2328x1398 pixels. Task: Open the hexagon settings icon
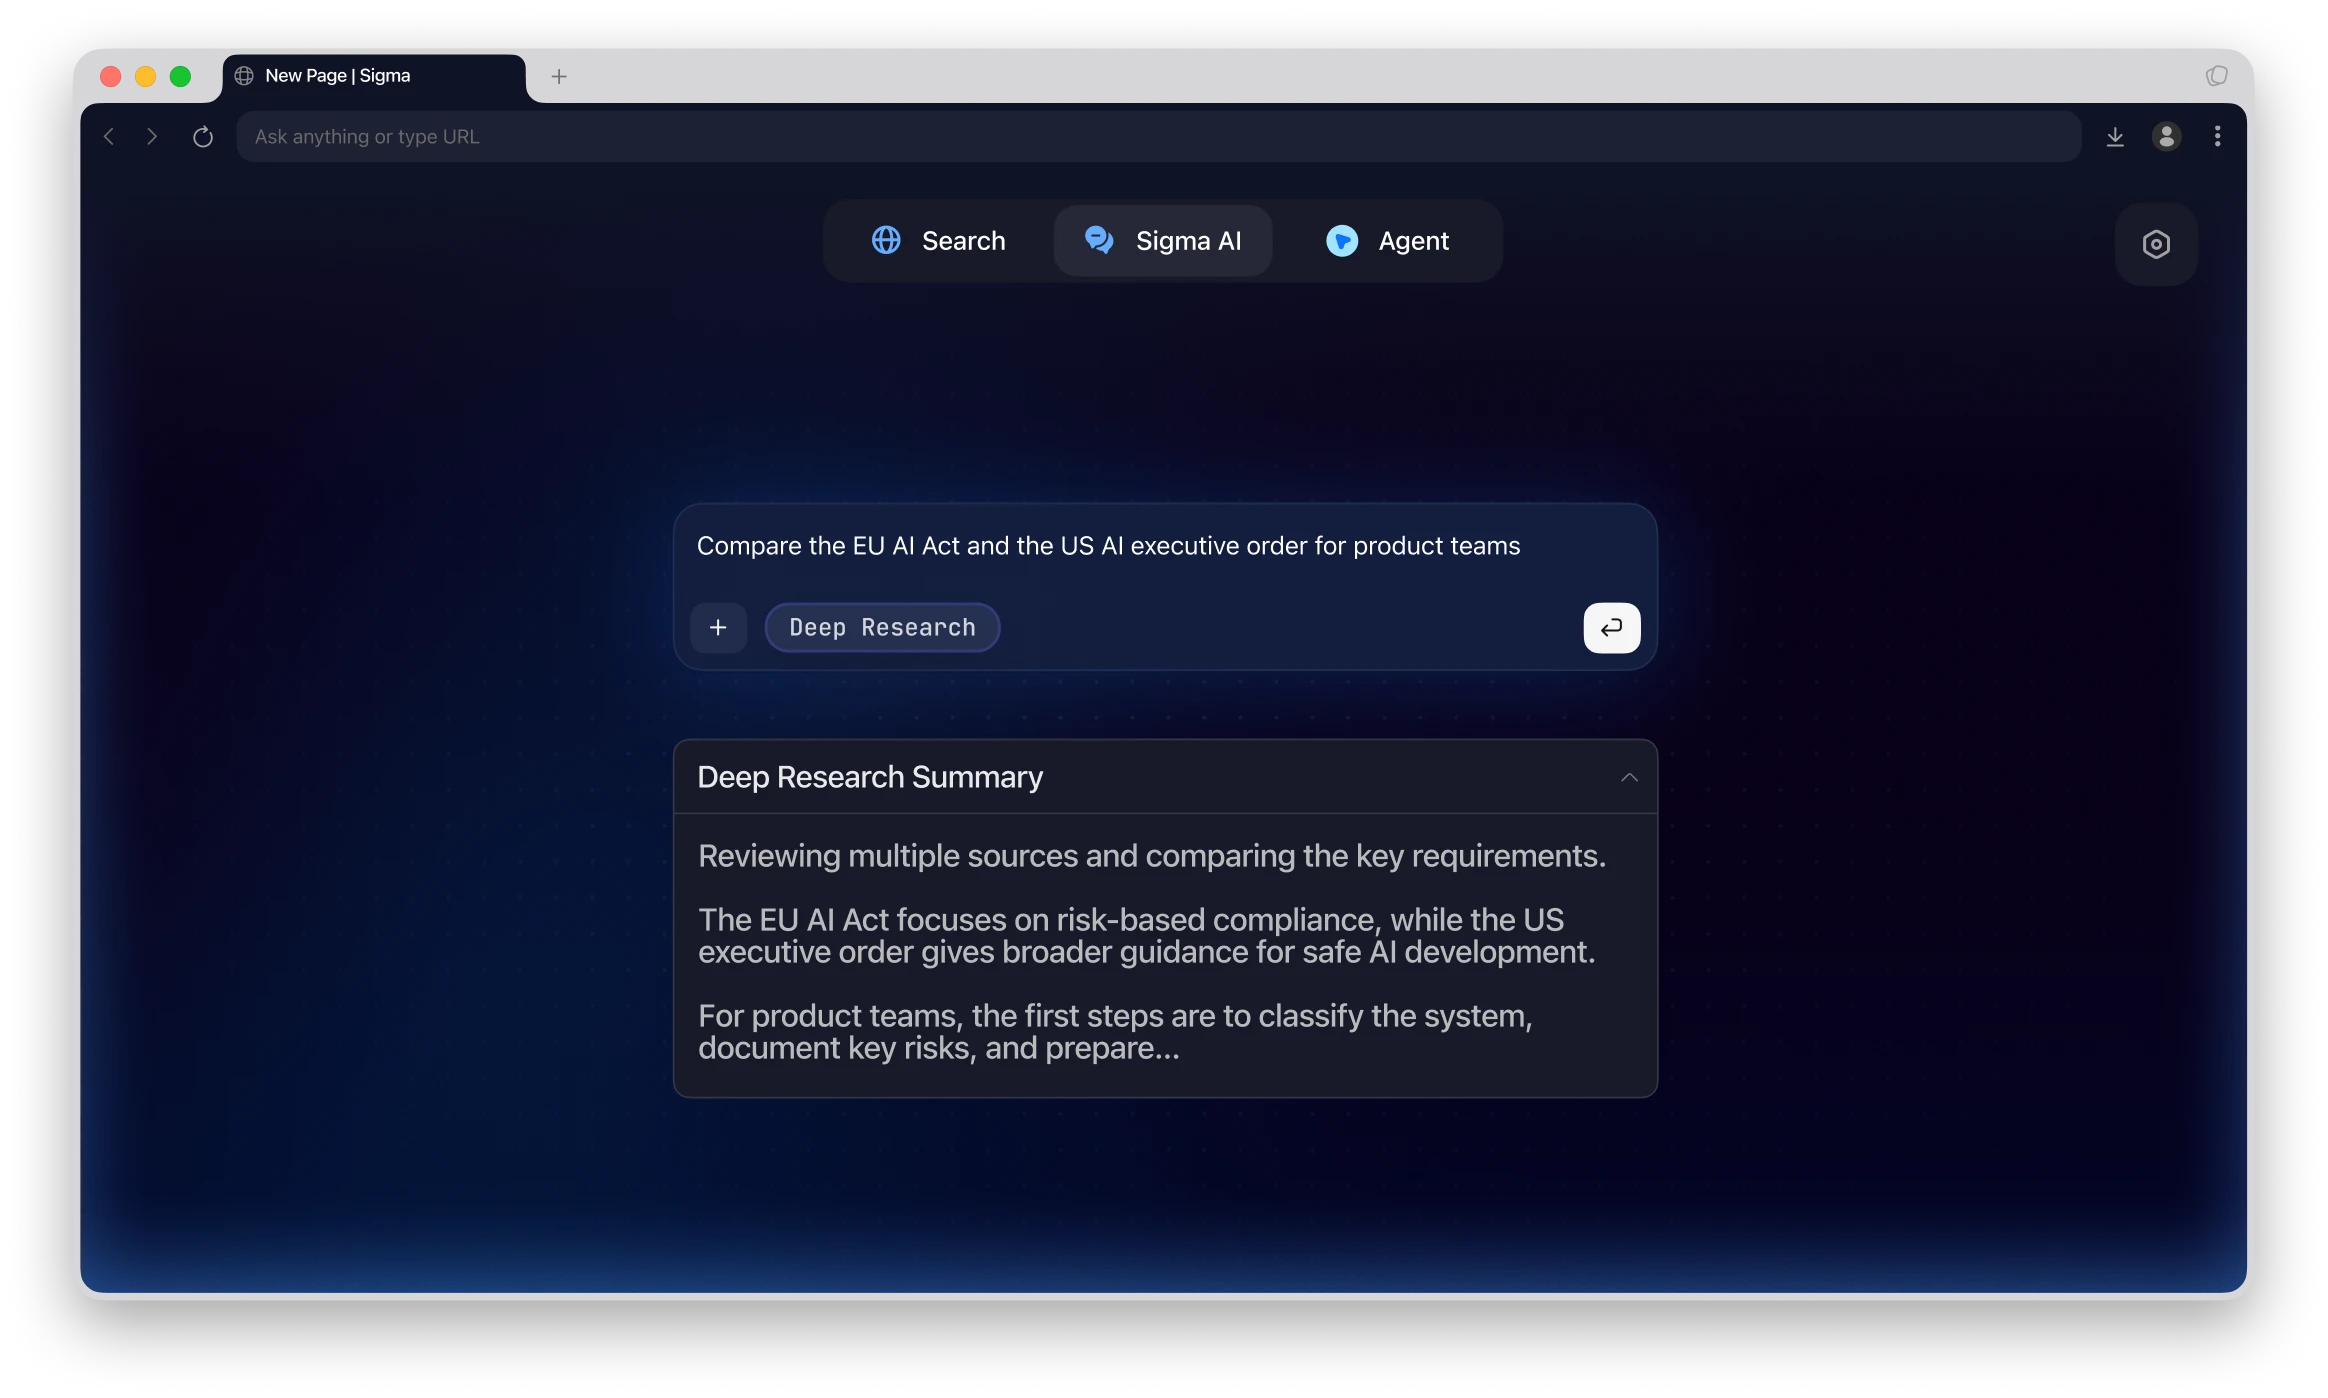(2156, 245)
